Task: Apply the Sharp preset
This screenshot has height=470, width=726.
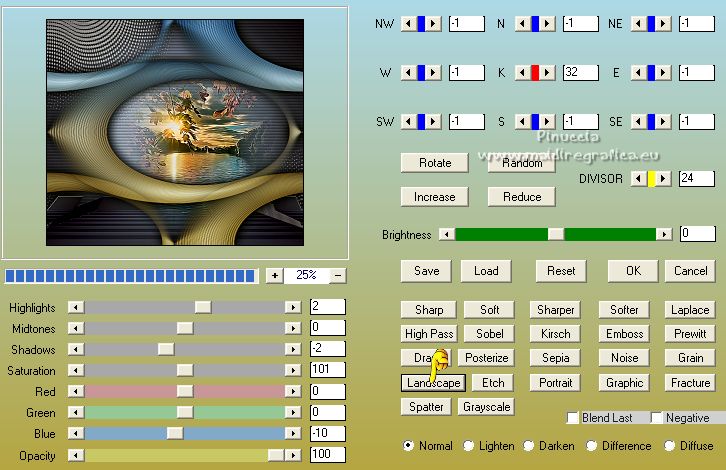Action: (x=429, y=310)
